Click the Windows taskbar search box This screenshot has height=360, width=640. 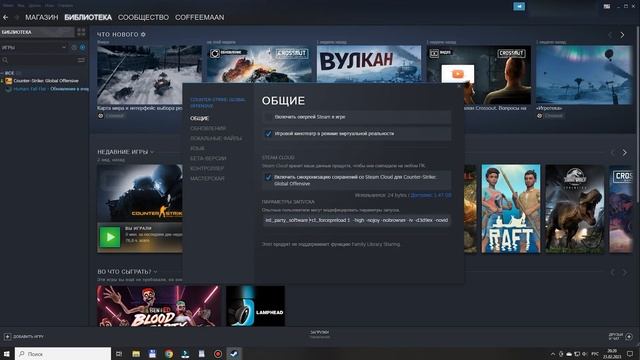(x=63, y=354)
